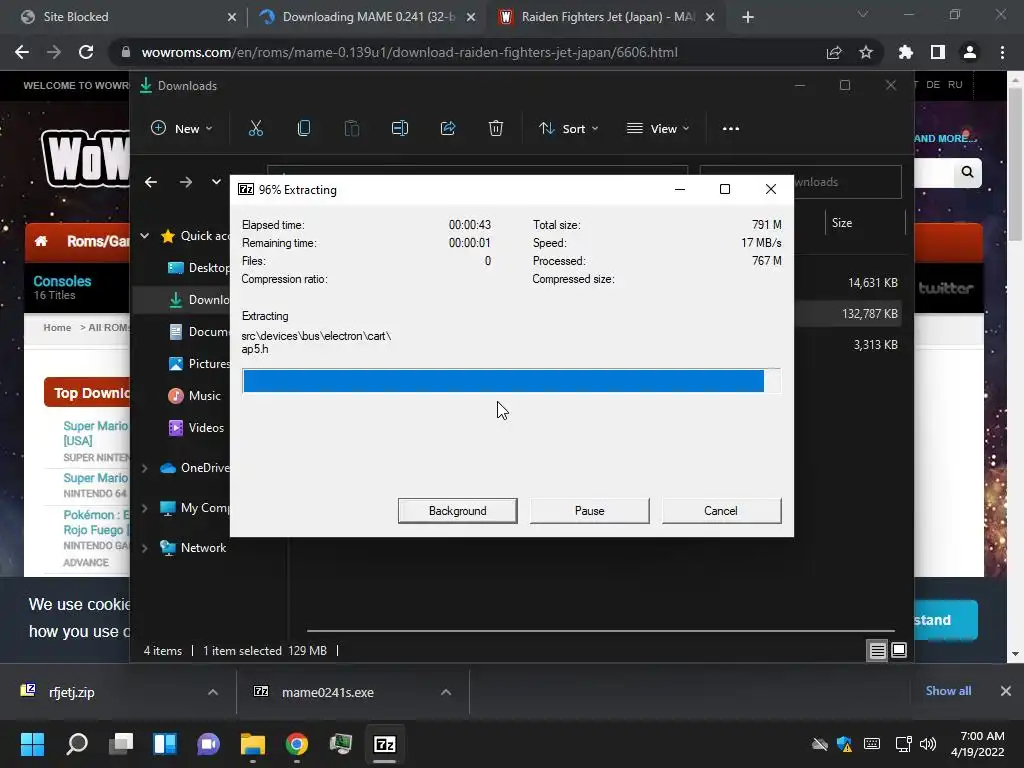This screenshot has width=1024, height=768.
Task: Open Chrome three-dot menu
Action: point(1002,52)
